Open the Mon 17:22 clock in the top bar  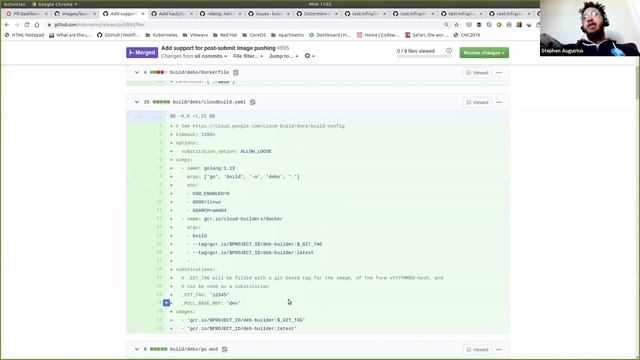click(320, 4)
